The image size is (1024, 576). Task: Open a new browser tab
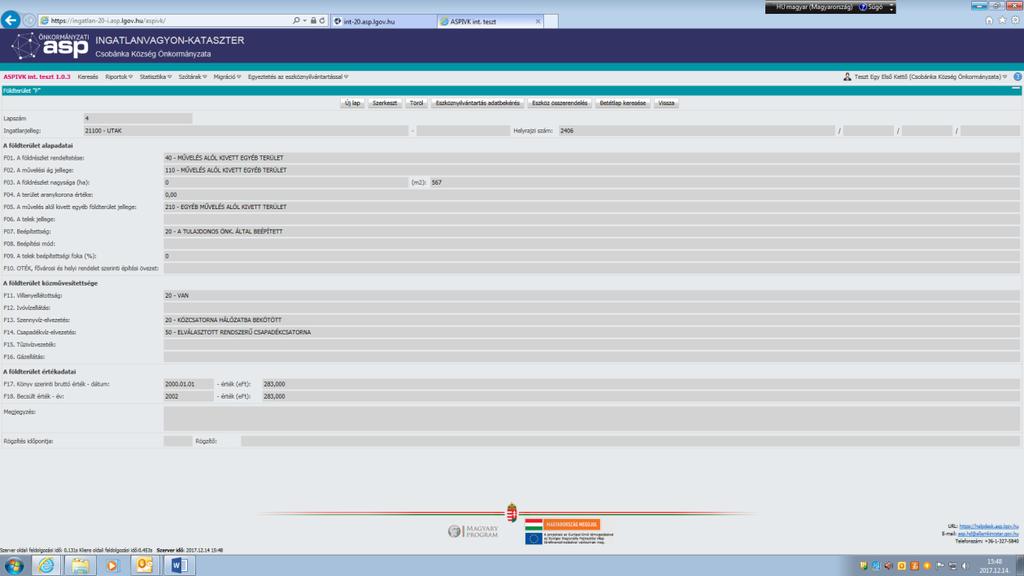pyautogui.click(x=551, y=21)
